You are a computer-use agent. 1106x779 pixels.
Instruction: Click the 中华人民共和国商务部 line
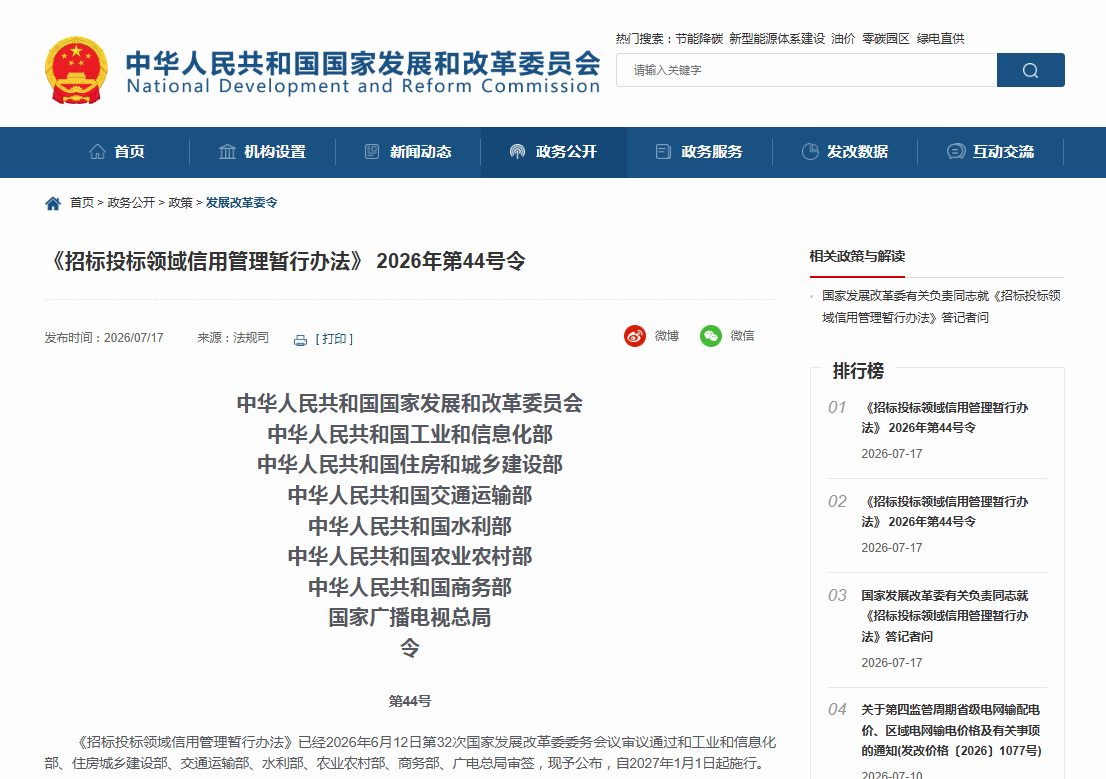[x=410, y=587]
